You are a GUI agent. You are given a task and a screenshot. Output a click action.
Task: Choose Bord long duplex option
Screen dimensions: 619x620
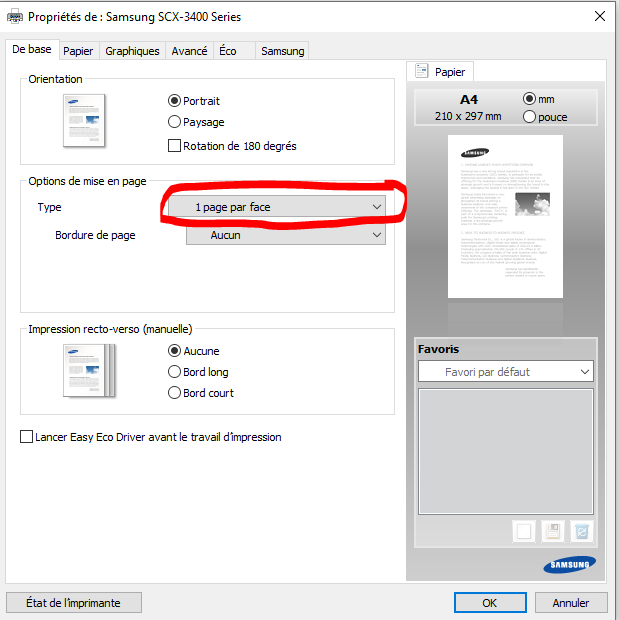click(174, 372)
